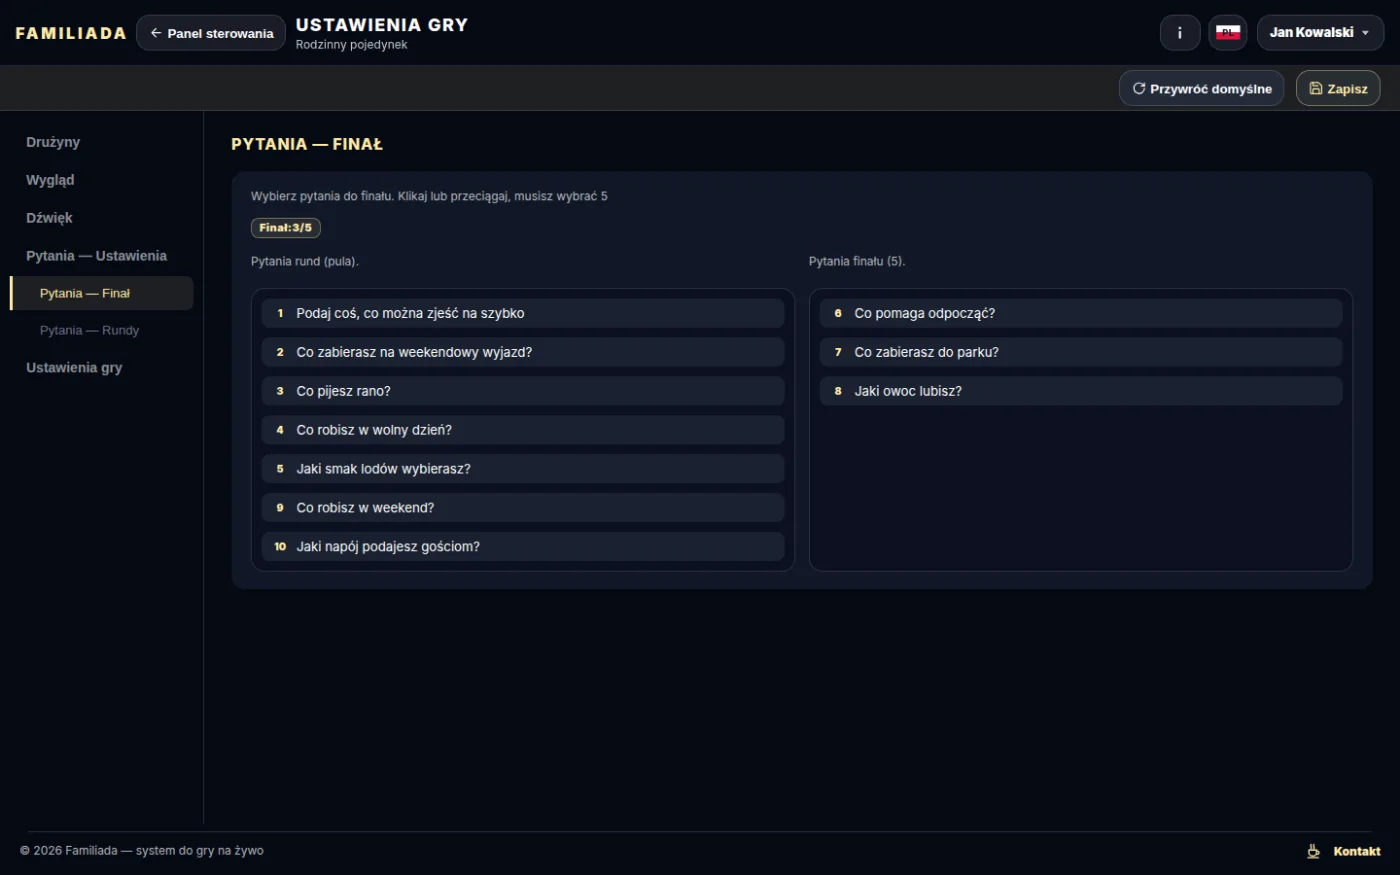The height and width of the screenshot is (875, 1400).
Task: Click the "Pytania rund (pula)." label
Action: click(305, 262)
